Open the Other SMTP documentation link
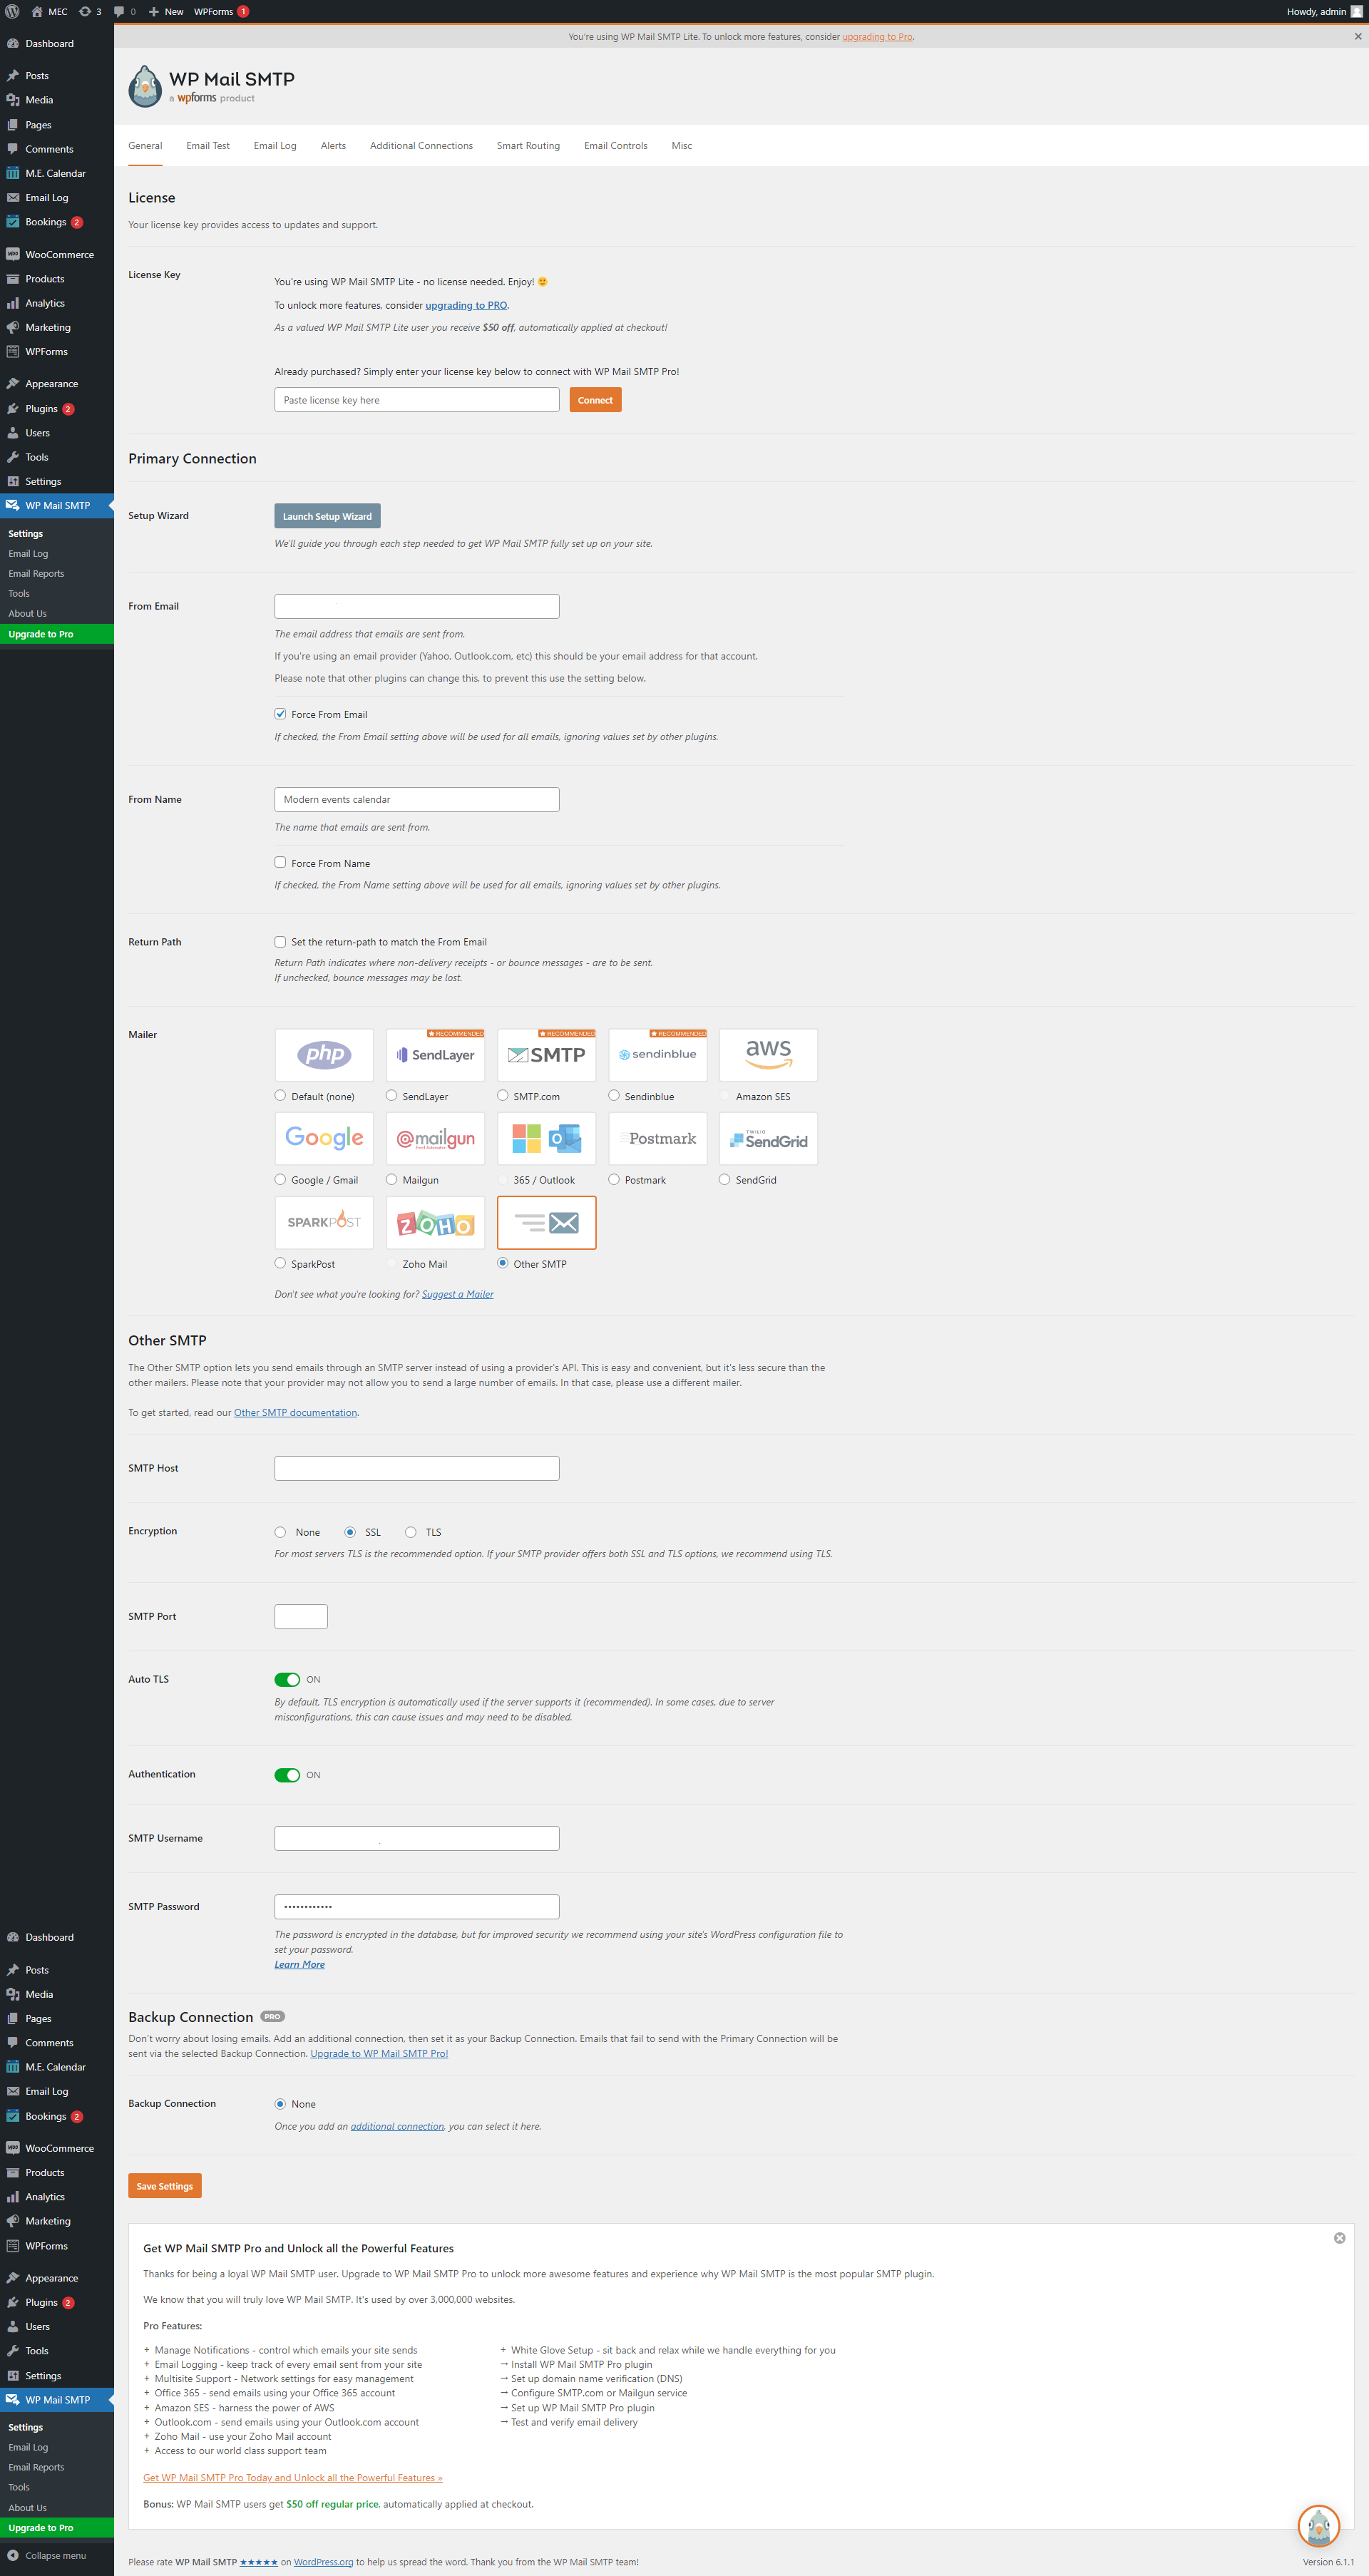This screenshot has height=2576, width=1369. (295, 1413)
